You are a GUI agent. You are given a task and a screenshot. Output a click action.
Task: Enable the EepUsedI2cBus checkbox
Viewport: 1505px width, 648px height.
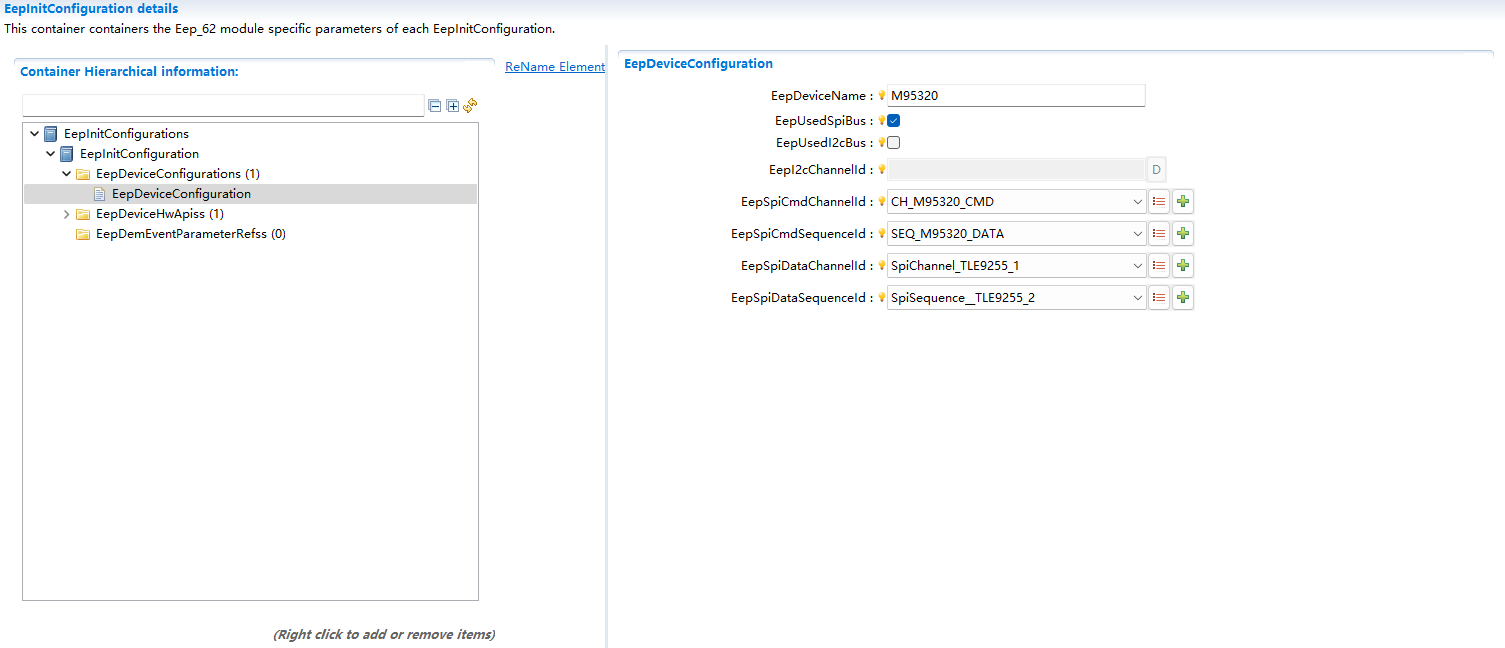(x=894, y=143)
